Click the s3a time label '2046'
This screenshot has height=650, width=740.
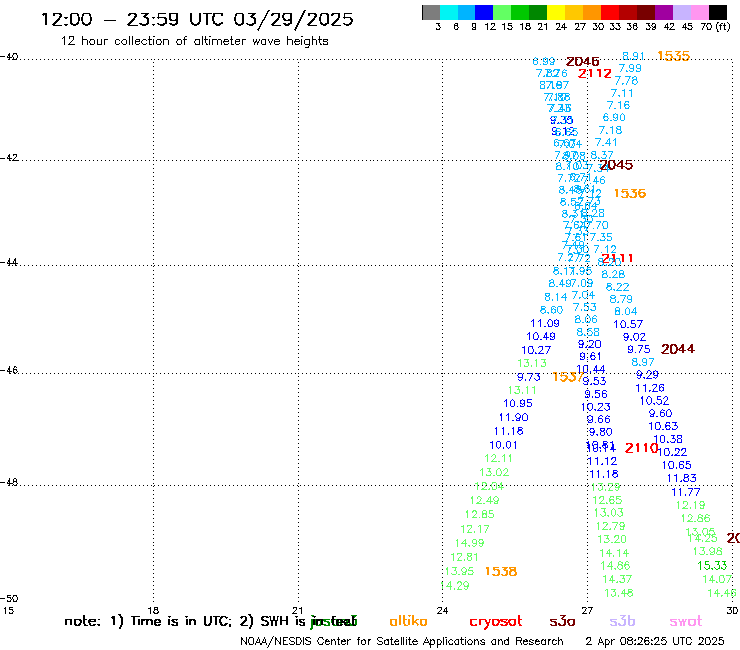583,62
